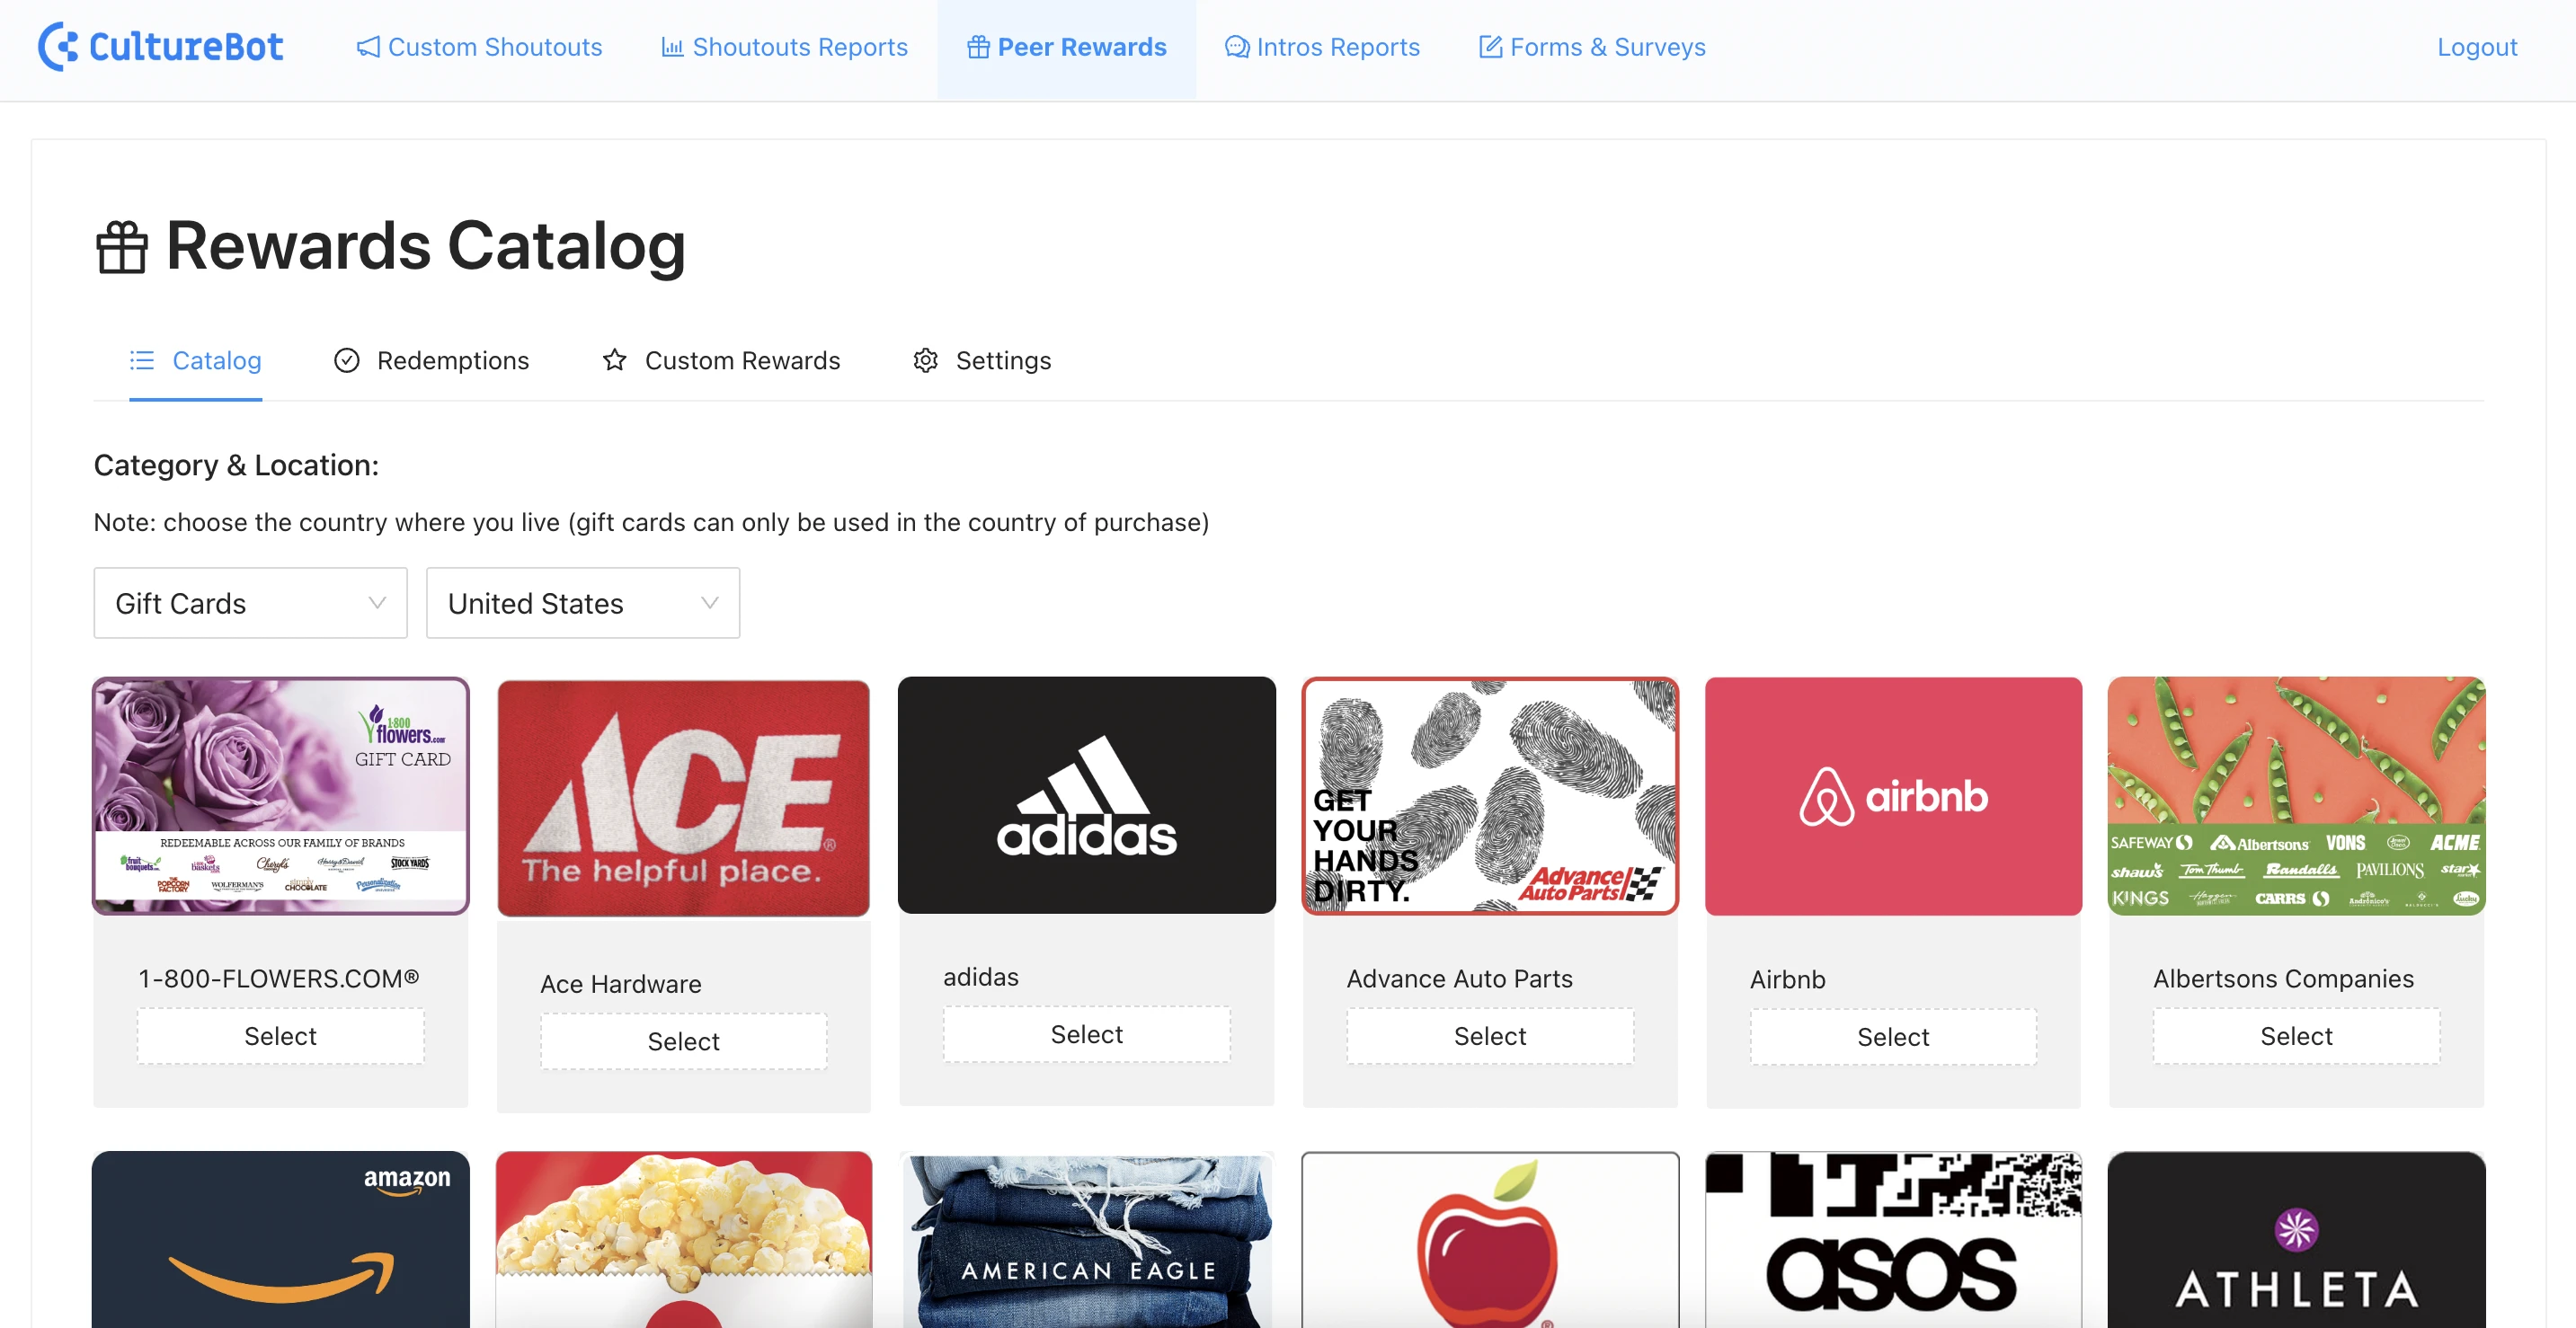Click the Advance Auto Parts gift card thumbnail
2576x1328 pixels.
click(1488, 794)
